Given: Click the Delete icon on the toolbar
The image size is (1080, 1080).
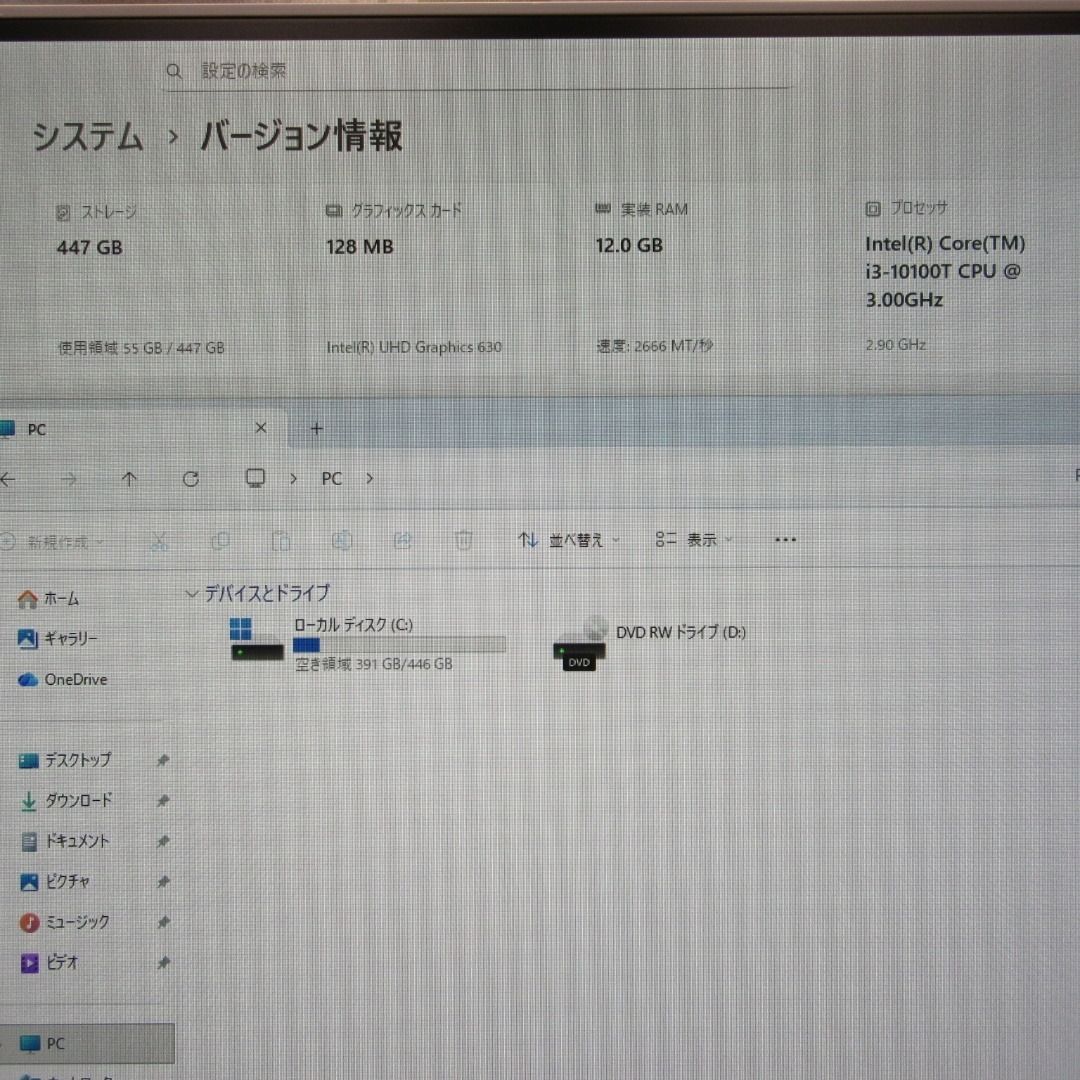Looking at the screenshot, I should coord(463,540).
